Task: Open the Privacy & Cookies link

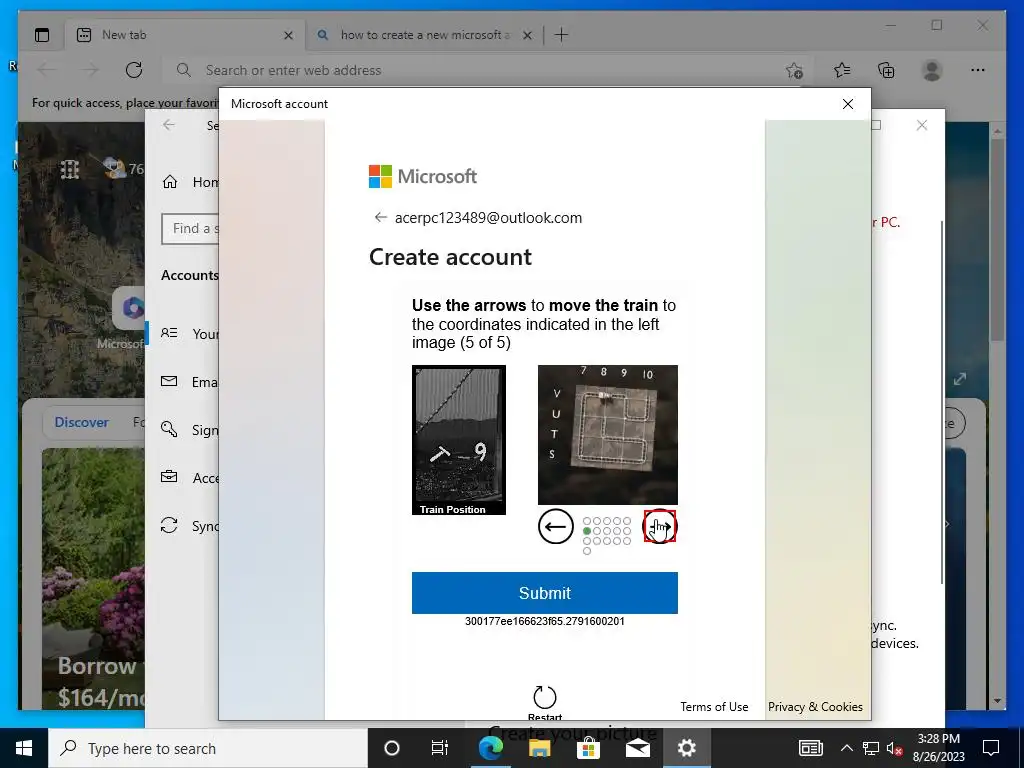Action: pos(815,707)
